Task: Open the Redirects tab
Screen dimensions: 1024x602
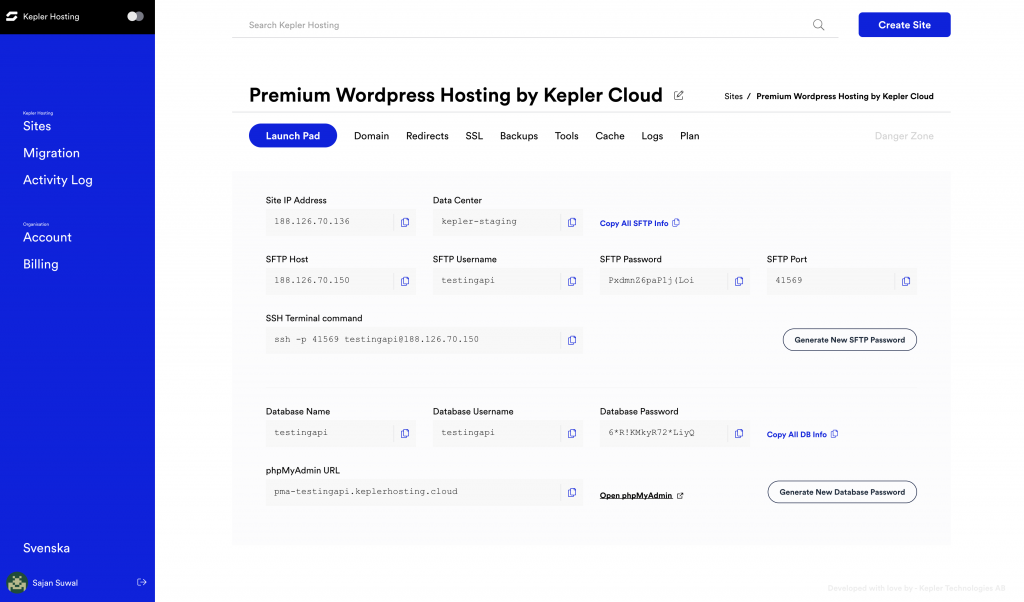Action: (x=427, y=136)
